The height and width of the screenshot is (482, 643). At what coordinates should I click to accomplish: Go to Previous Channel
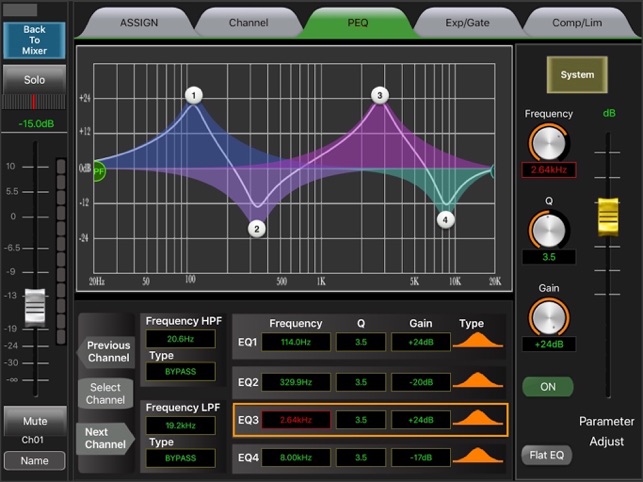(x=106, y=352)
